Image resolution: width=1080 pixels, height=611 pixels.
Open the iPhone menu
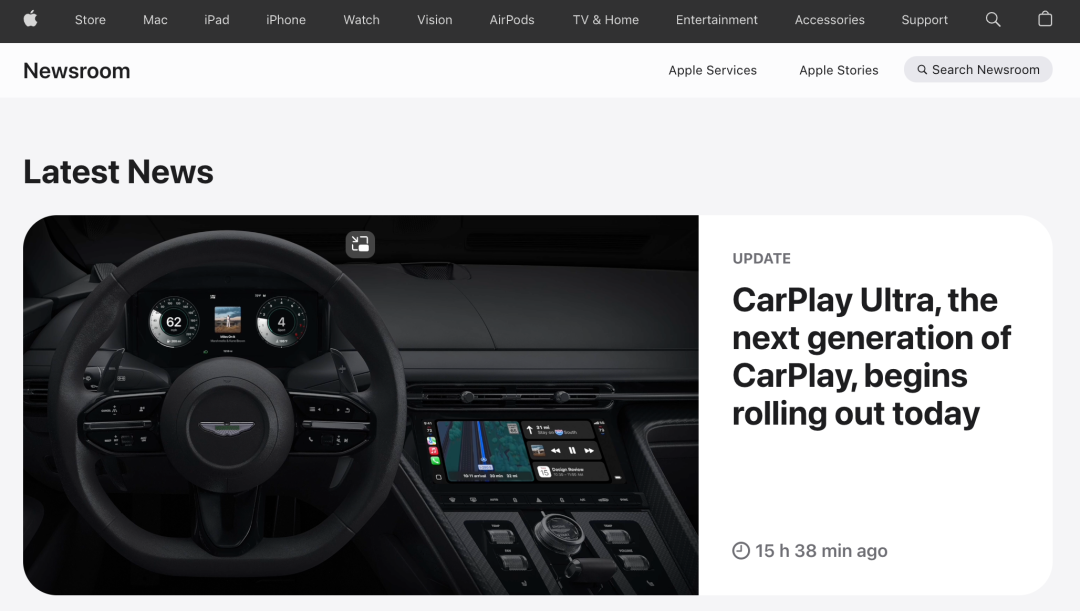coord(286,20)
